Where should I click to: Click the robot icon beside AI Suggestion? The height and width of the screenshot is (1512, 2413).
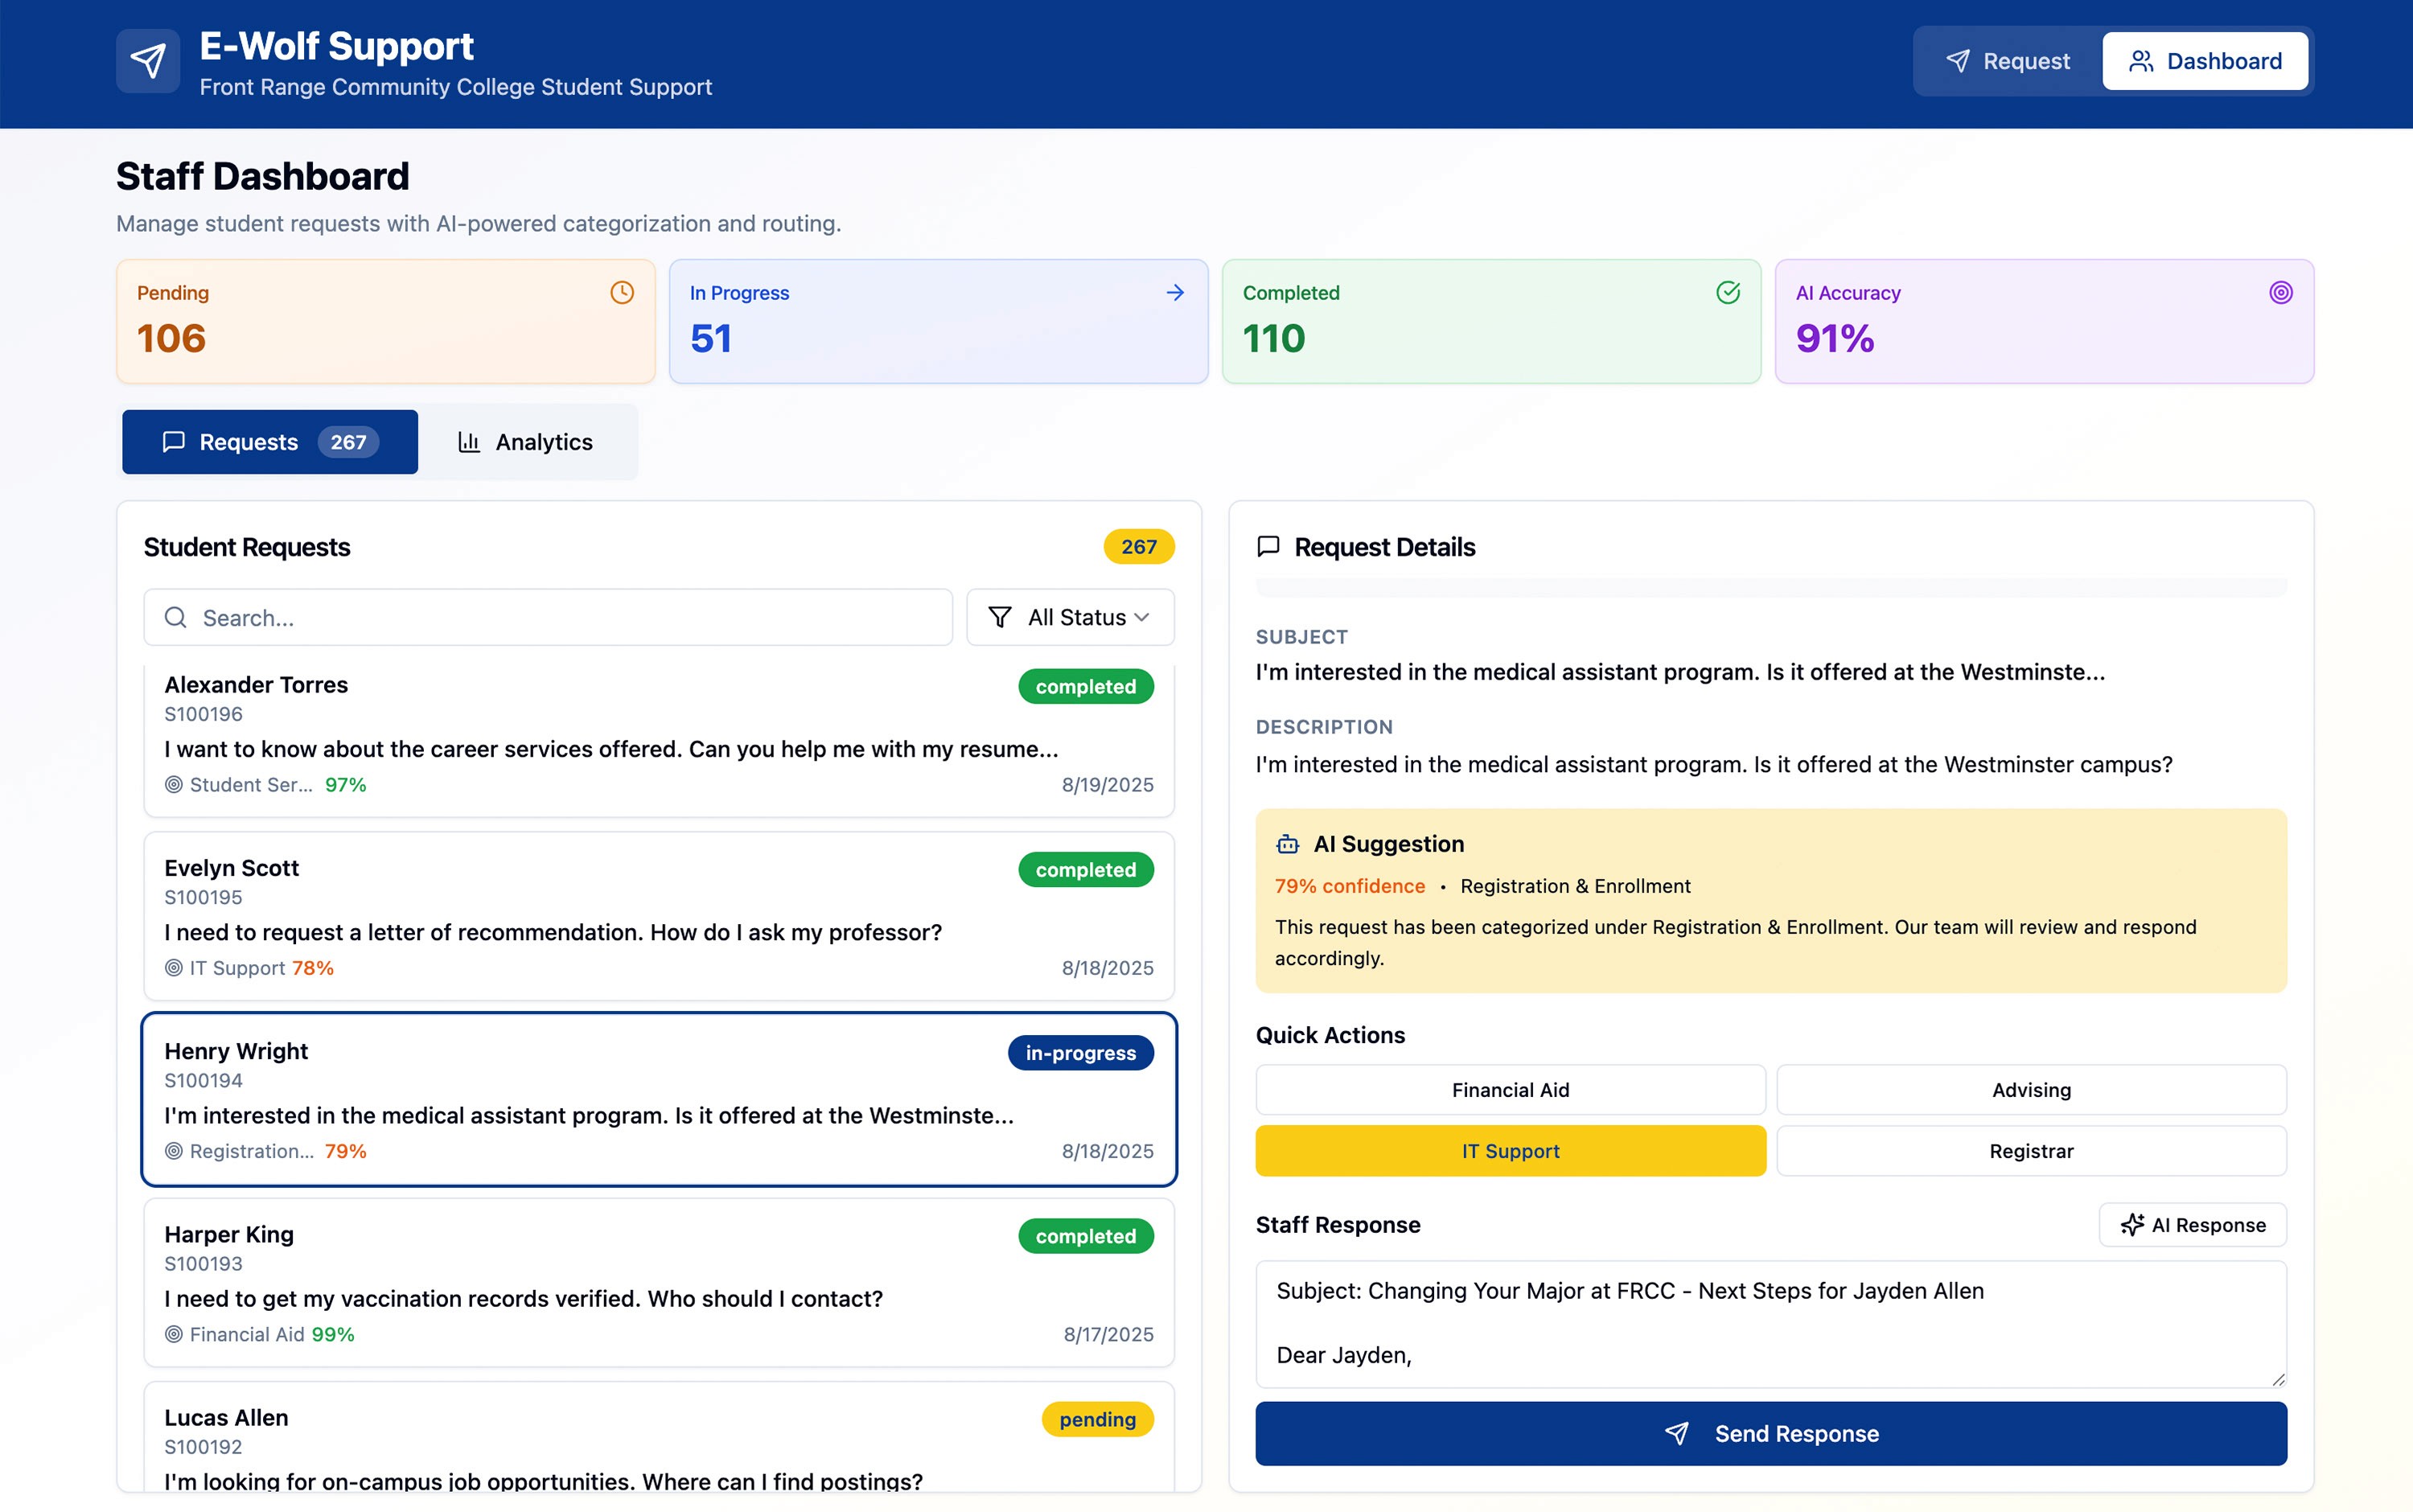1287,844
